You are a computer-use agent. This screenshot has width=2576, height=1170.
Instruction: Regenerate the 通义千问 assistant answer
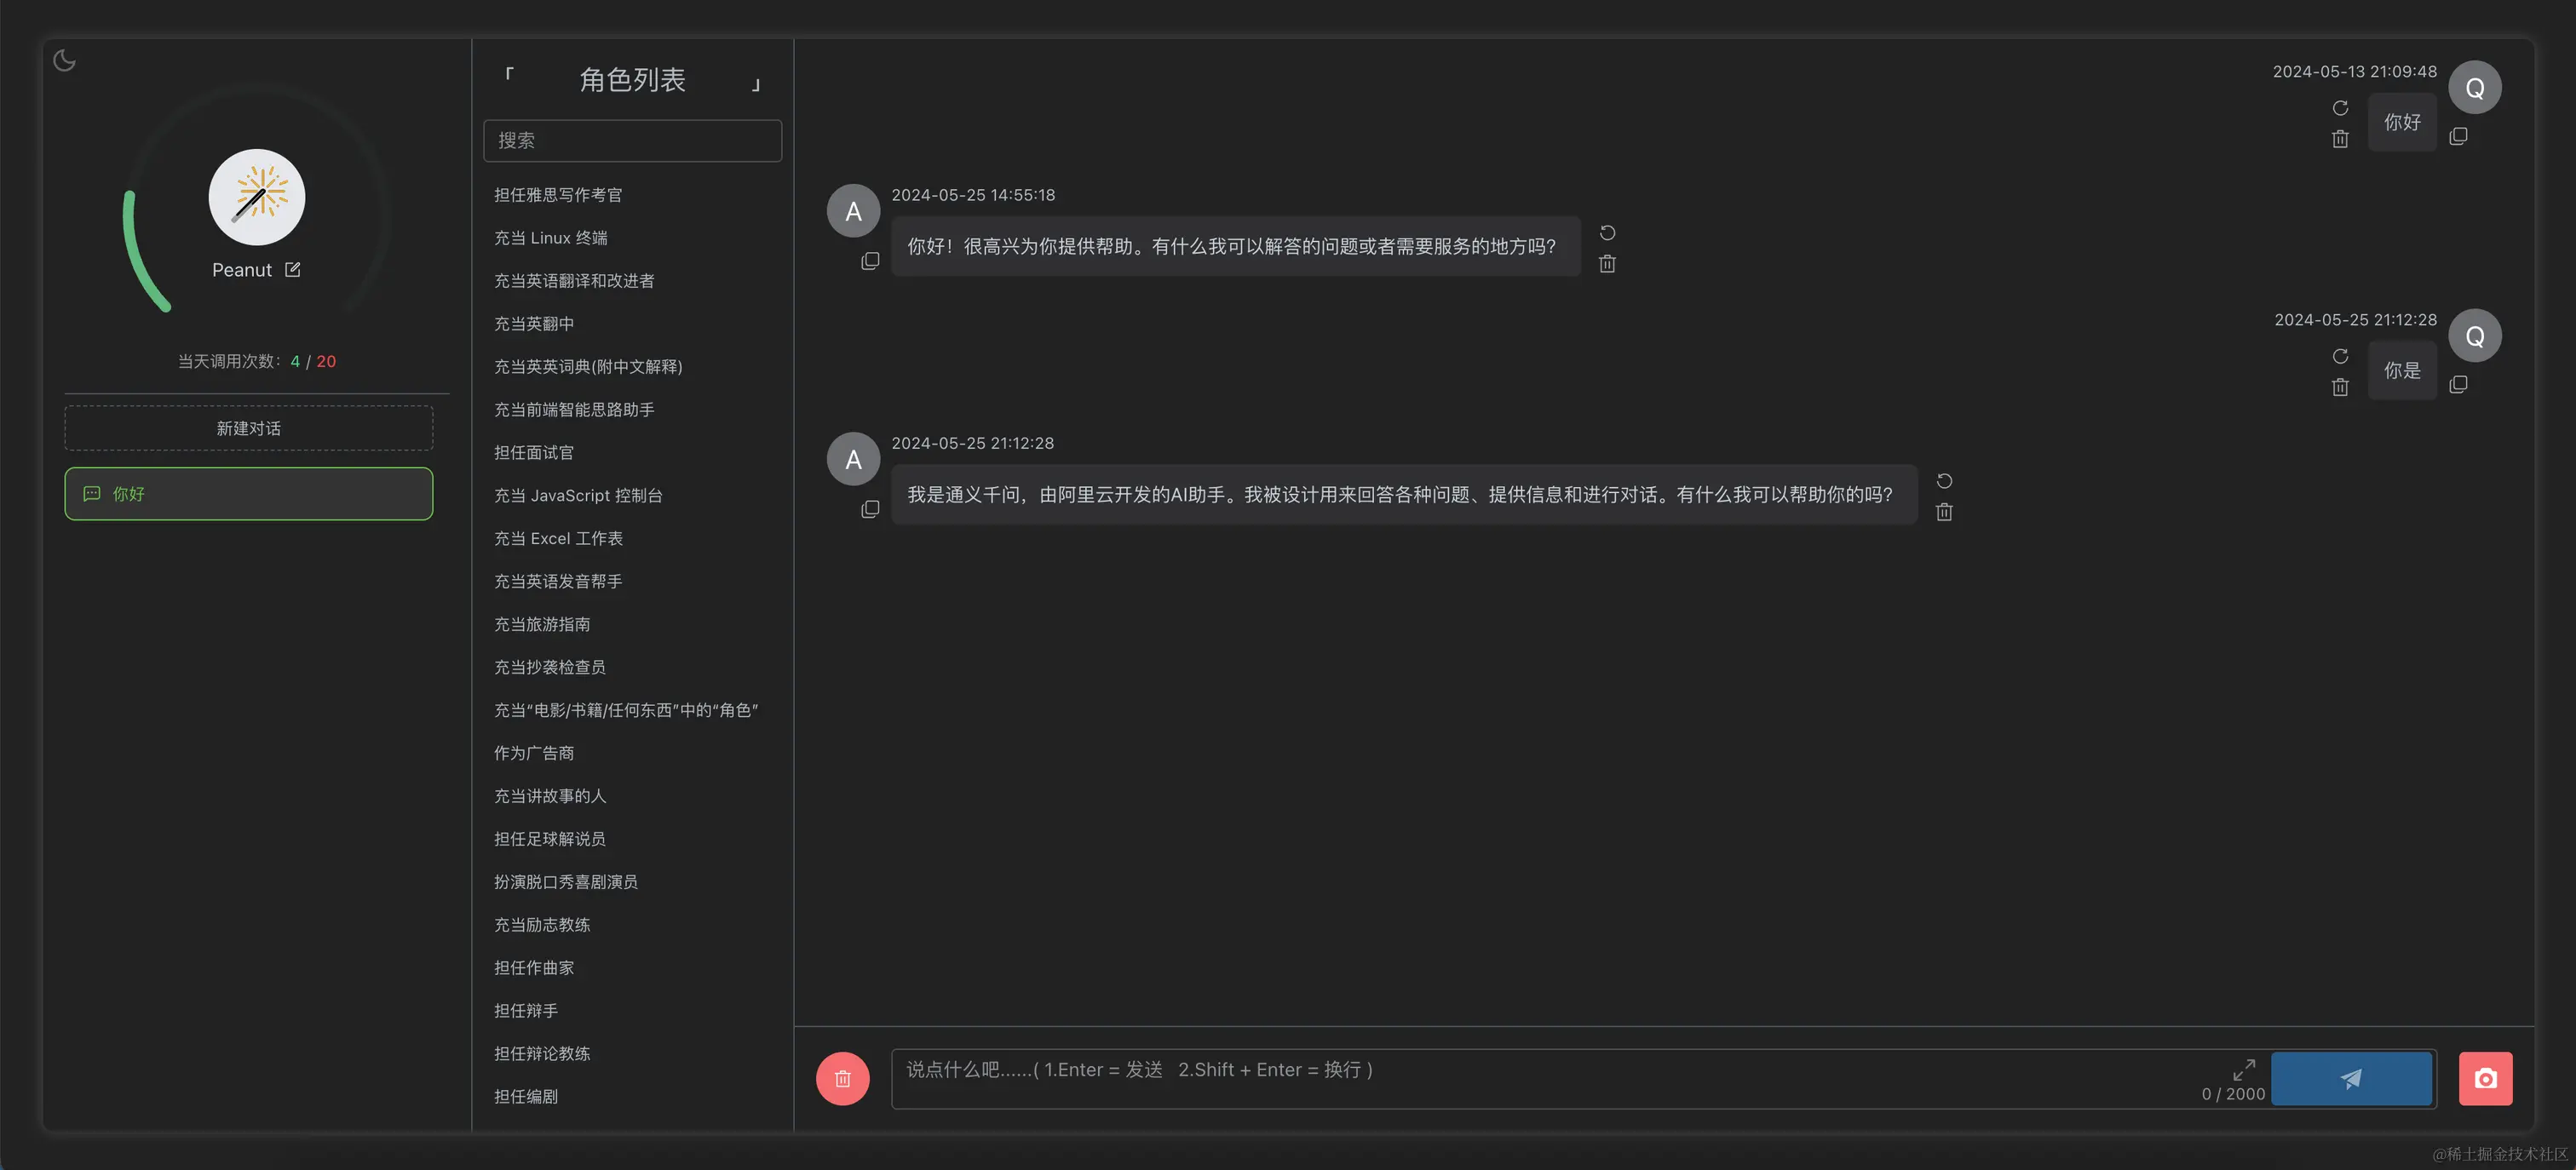tap(1943, 481)
